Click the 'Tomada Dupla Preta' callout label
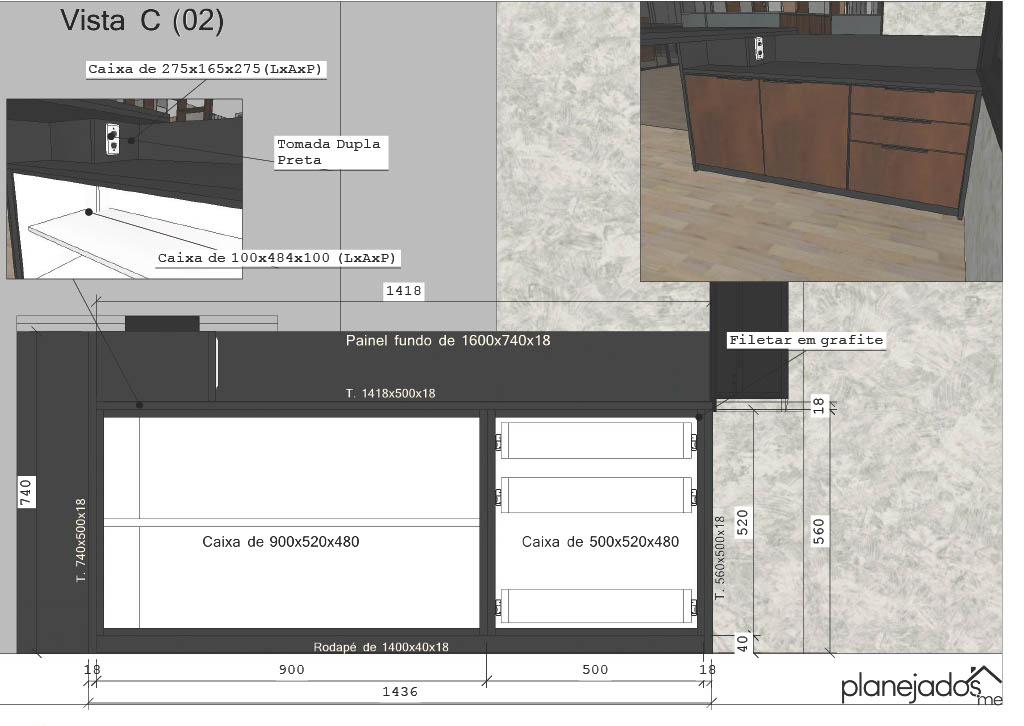Viewport: 1024px width, 726px height. coord(329,151)
